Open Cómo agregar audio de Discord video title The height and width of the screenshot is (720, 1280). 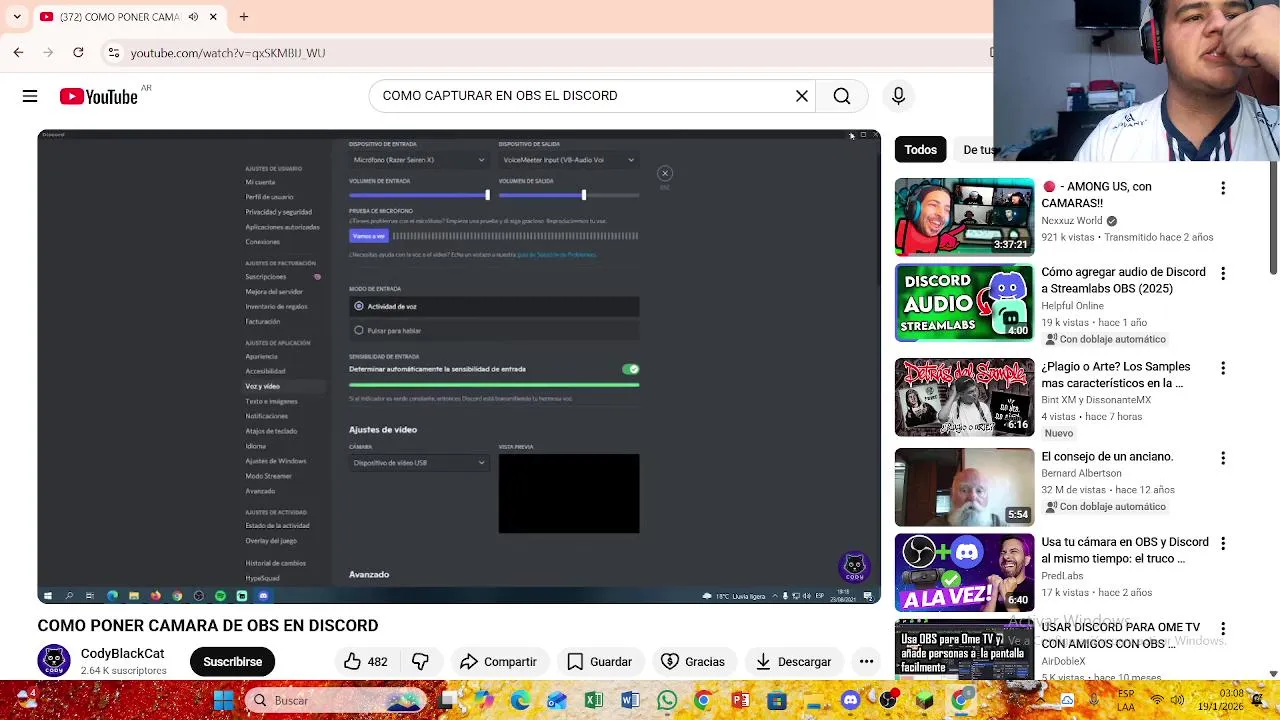[1123, 280]
